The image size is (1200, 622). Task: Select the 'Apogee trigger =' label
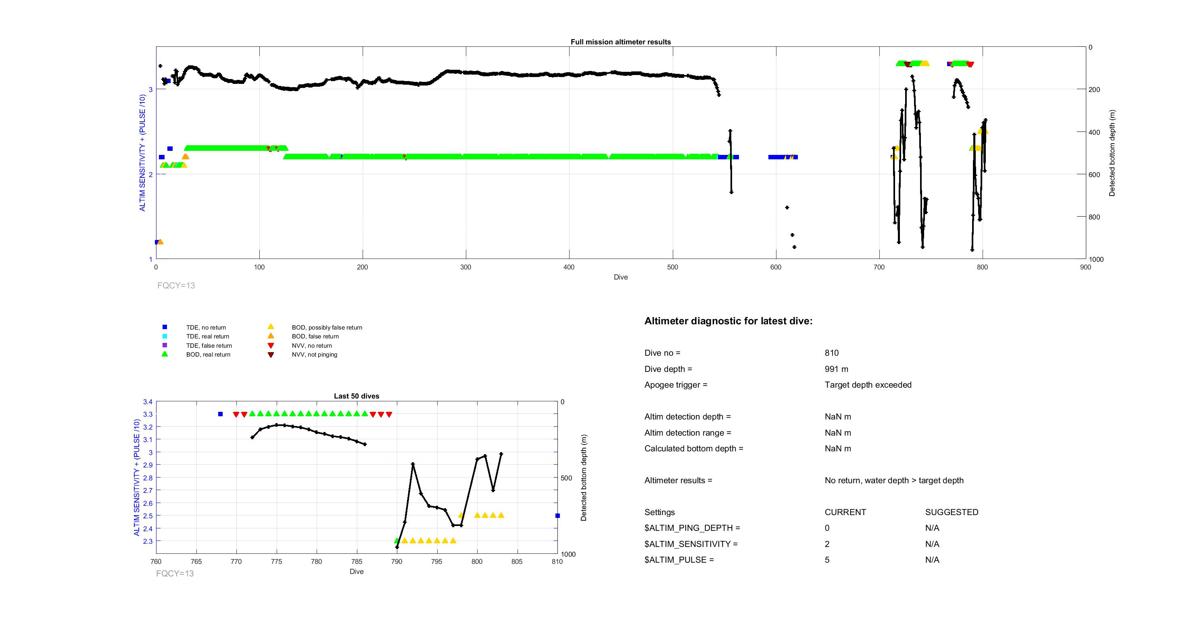click(x=676, y=385)
